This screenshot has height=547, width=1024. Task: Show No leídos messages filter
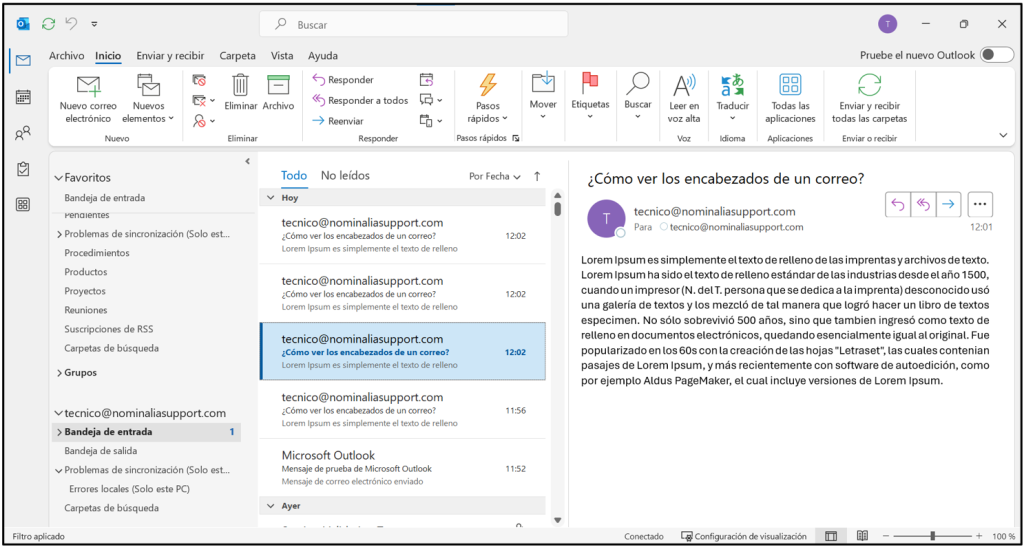(345, 176)
